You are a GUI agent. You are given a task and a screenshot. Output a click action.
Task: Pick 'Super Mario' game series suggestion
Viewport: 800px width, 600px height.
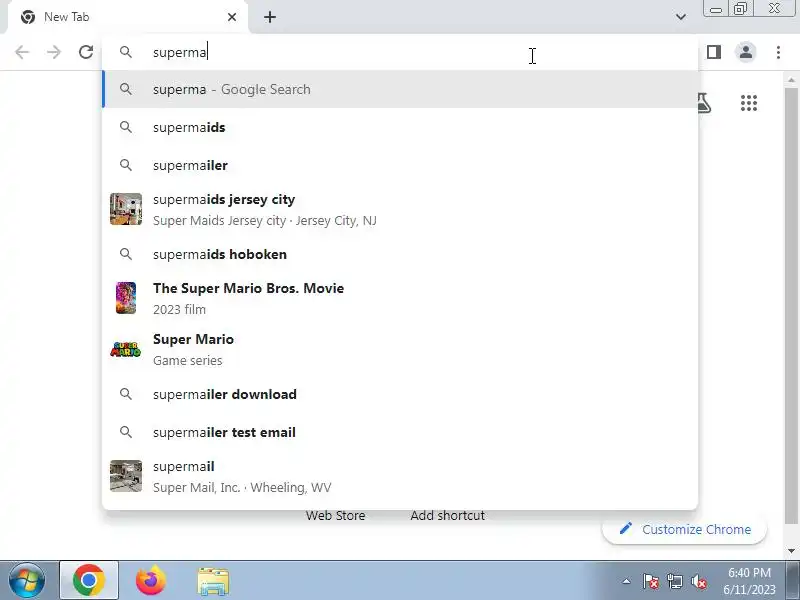pos(400,349)
